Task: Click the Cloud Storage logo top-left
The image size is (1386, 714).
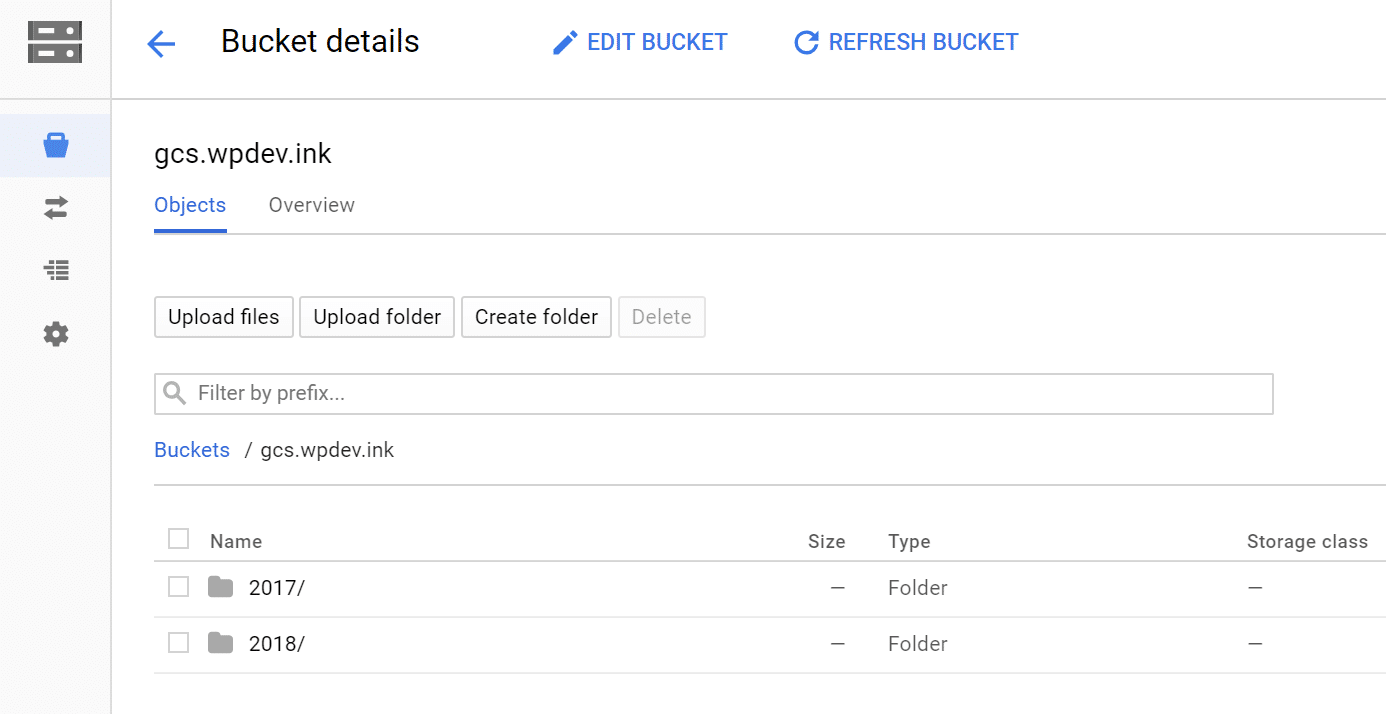Action: pos(55,41)
